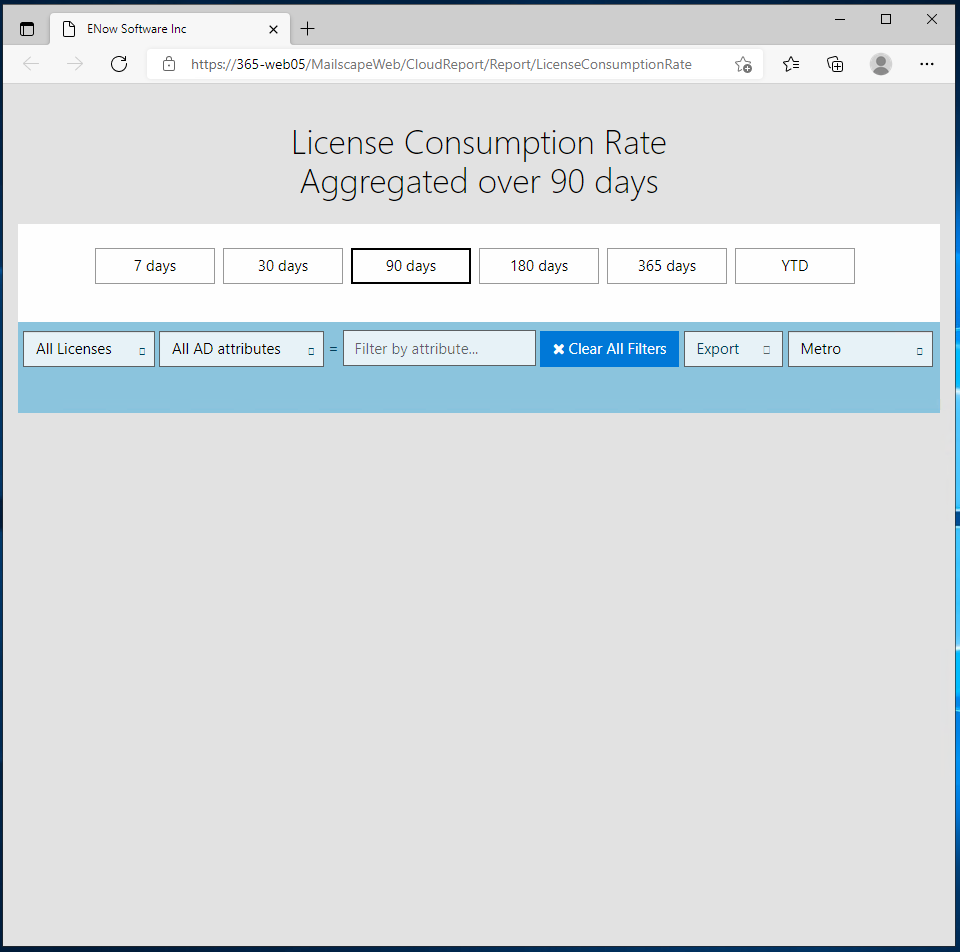Click the add to favorites star icon
Image resolution: width=960 pixels, height=952 pixels.
[x=743, y=64]
